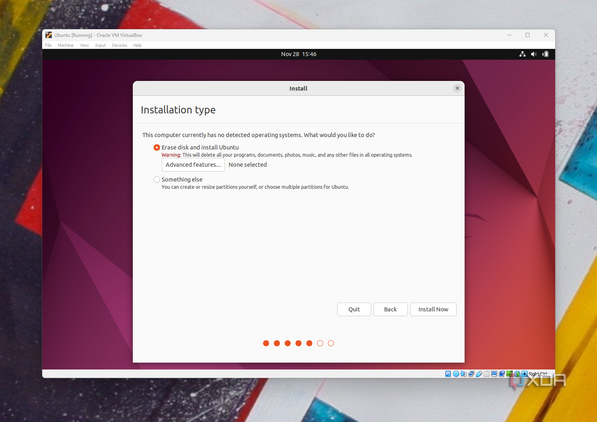Minimize the VirtualBox window
This screenshot has height=422, width=597.
[x=509, y=35]
